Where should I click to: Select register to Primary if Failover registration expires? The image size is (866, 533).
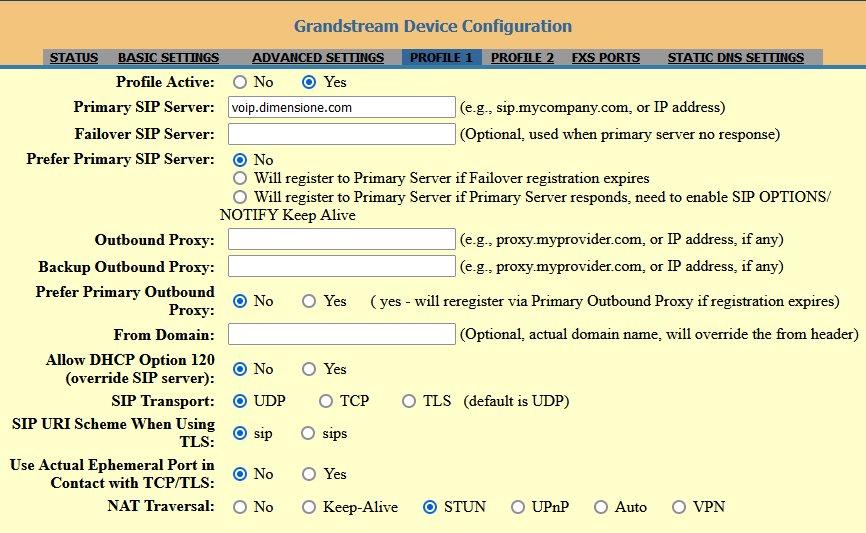coord(240,178)
